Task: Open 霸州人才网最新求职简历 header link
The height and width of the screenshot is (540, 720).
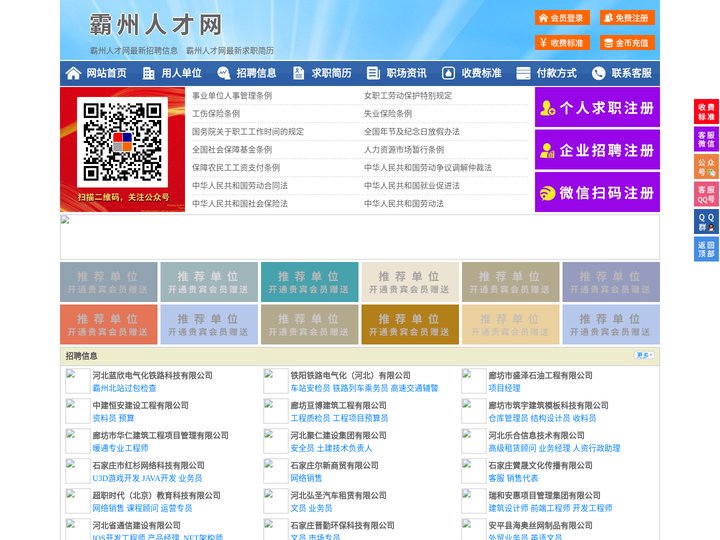Action: (x=230, y=51)
